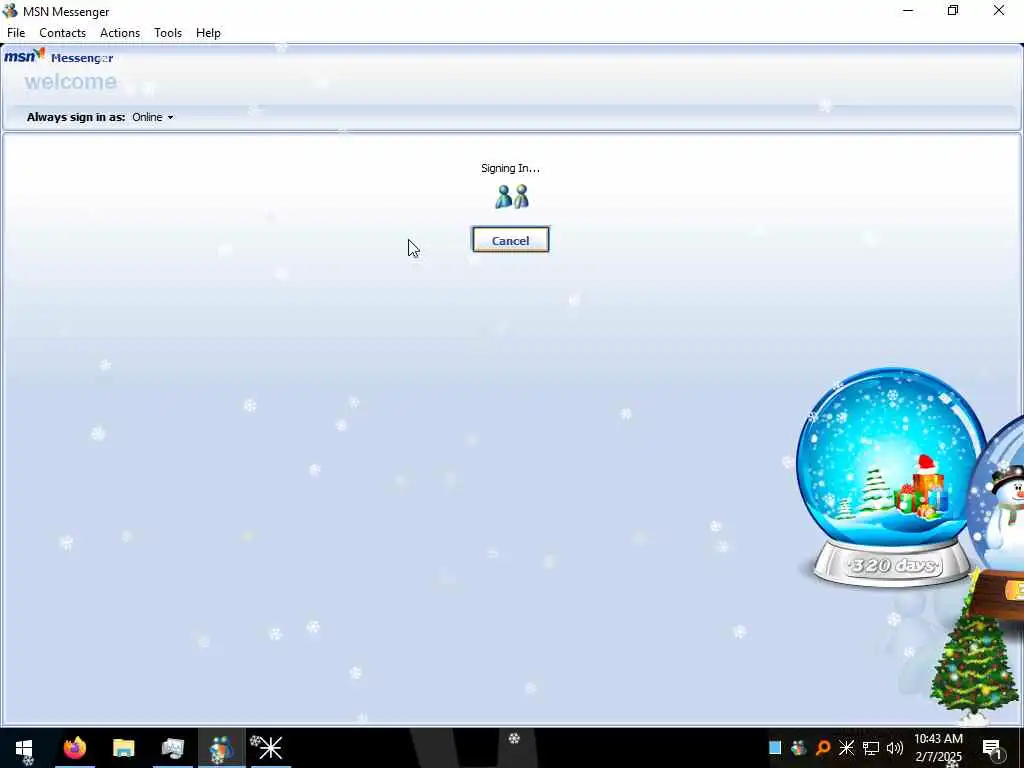The width and height of the screenshot is (1024, 768).
Task: Click the white snowflake tray icon
Action: pyautogui.click(x=846, y=748)
